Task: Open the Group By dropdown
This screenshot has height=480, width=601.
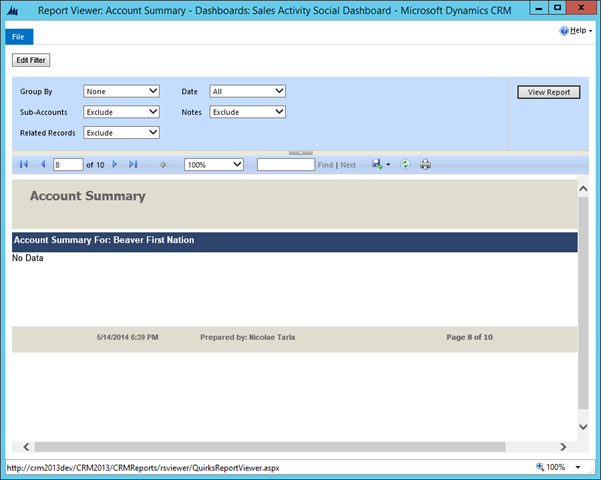Action: point(121,91)
